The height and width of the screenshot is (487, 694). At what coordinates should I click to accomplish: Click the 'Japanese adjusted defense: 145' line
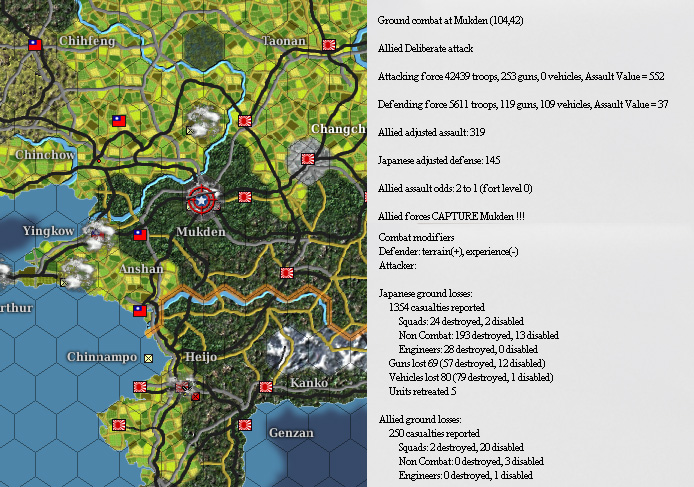click(x=439, y=160)
